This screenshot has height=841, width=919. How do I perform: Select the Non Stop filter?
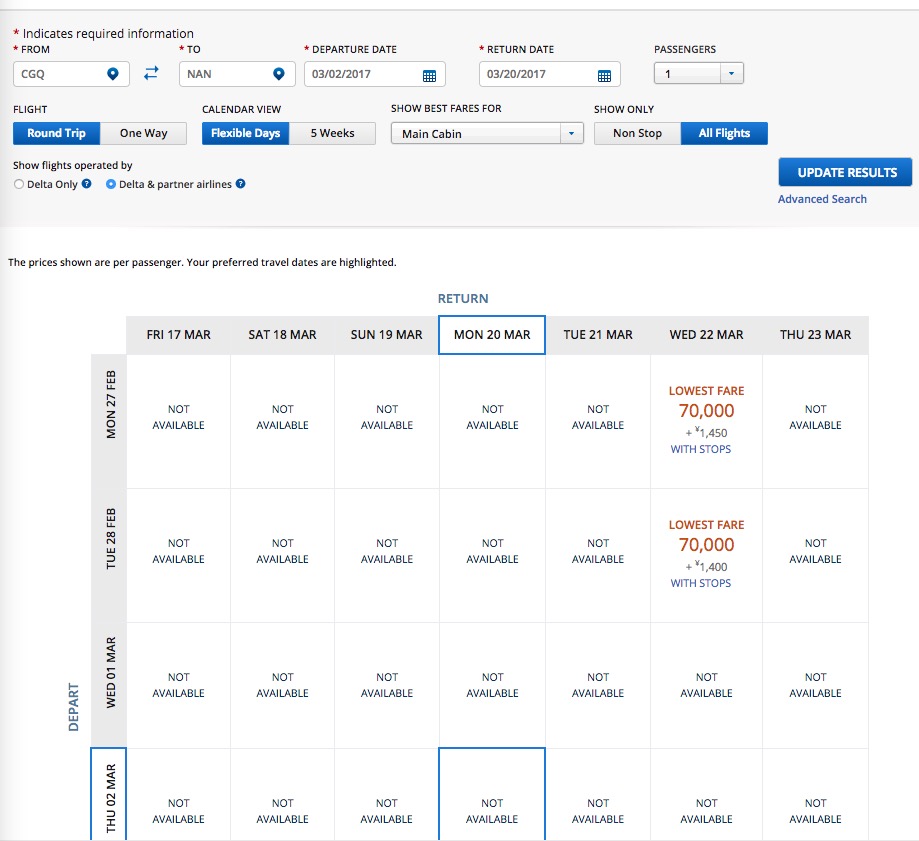coord(637,133)
